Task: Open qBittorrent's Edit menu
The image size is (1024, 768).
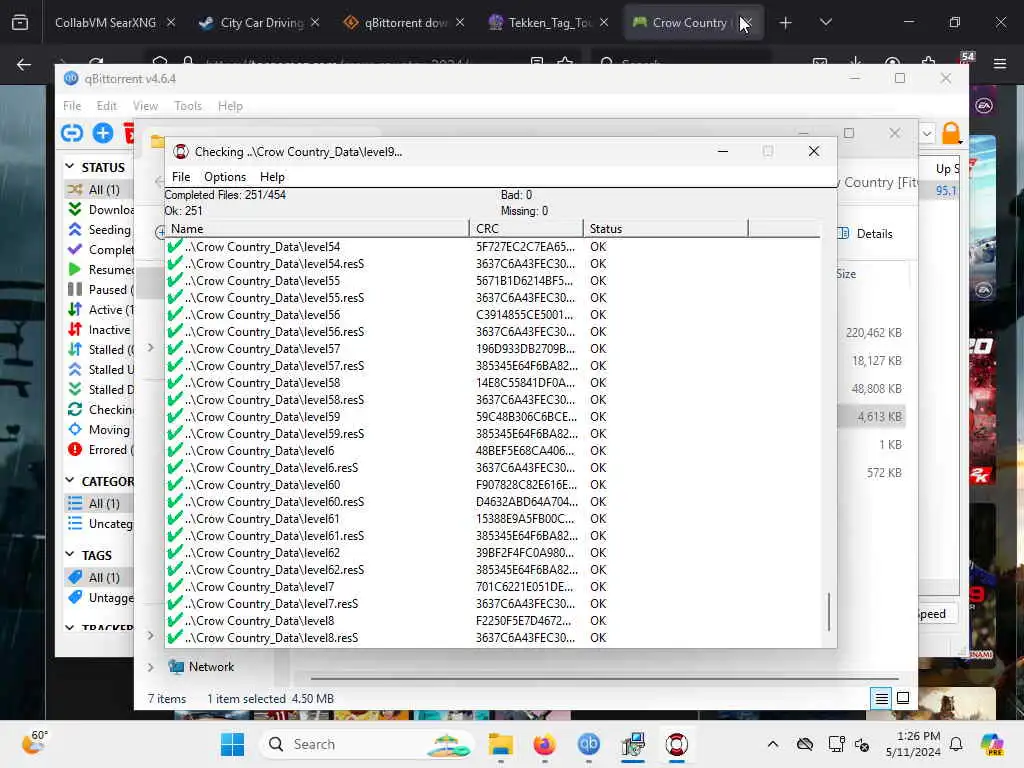Action: (x=106, y=106)
